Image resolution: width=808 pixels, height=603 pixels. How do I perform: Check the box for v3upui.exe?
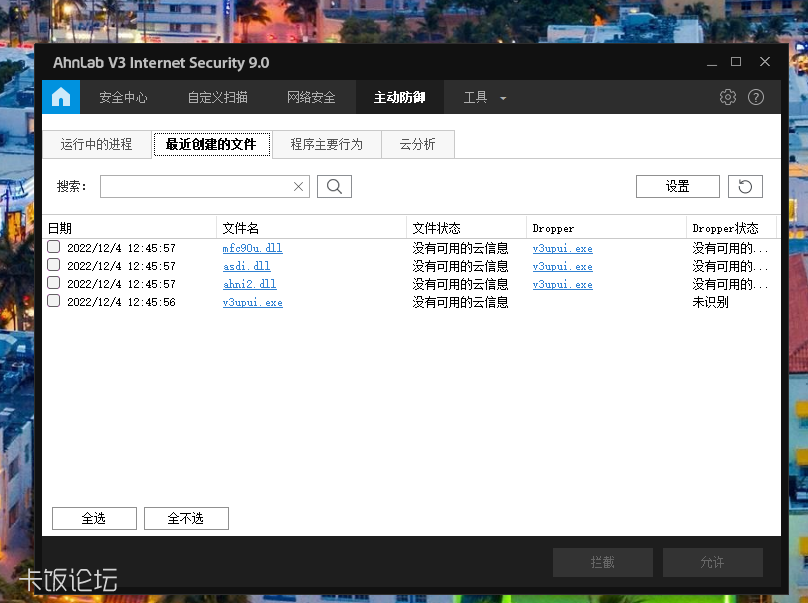(x=54, y=301)
